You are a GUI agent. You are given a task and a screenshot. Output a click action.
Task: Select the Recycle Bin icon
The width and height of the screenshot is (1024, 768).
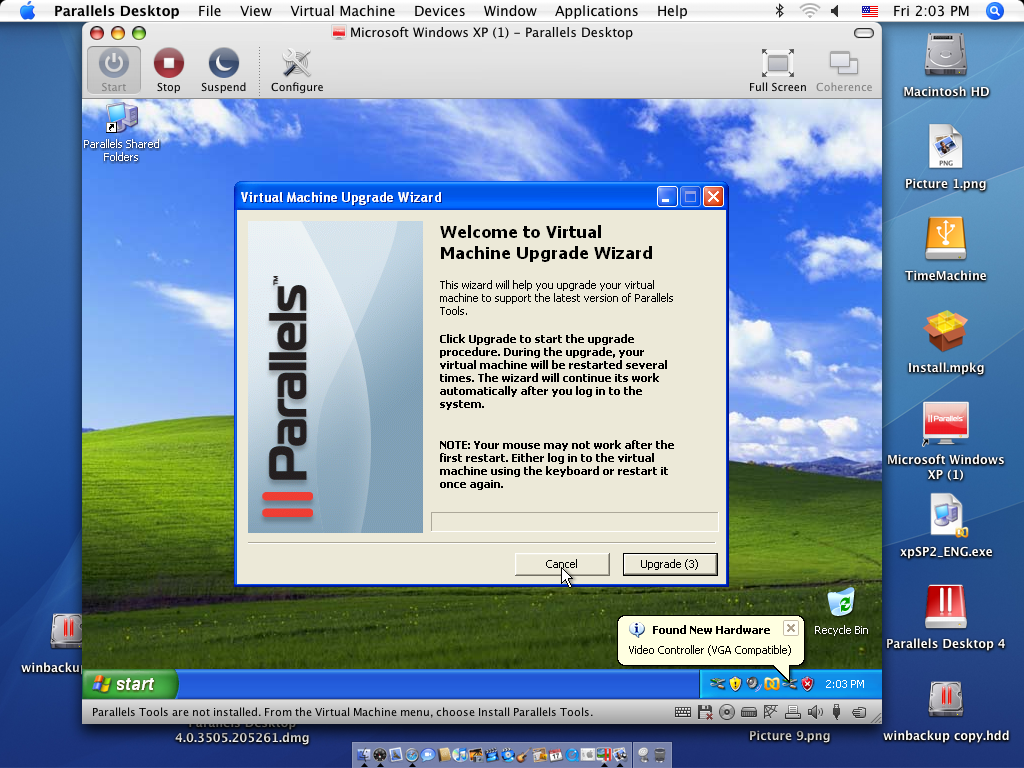[x=841, y=611]
